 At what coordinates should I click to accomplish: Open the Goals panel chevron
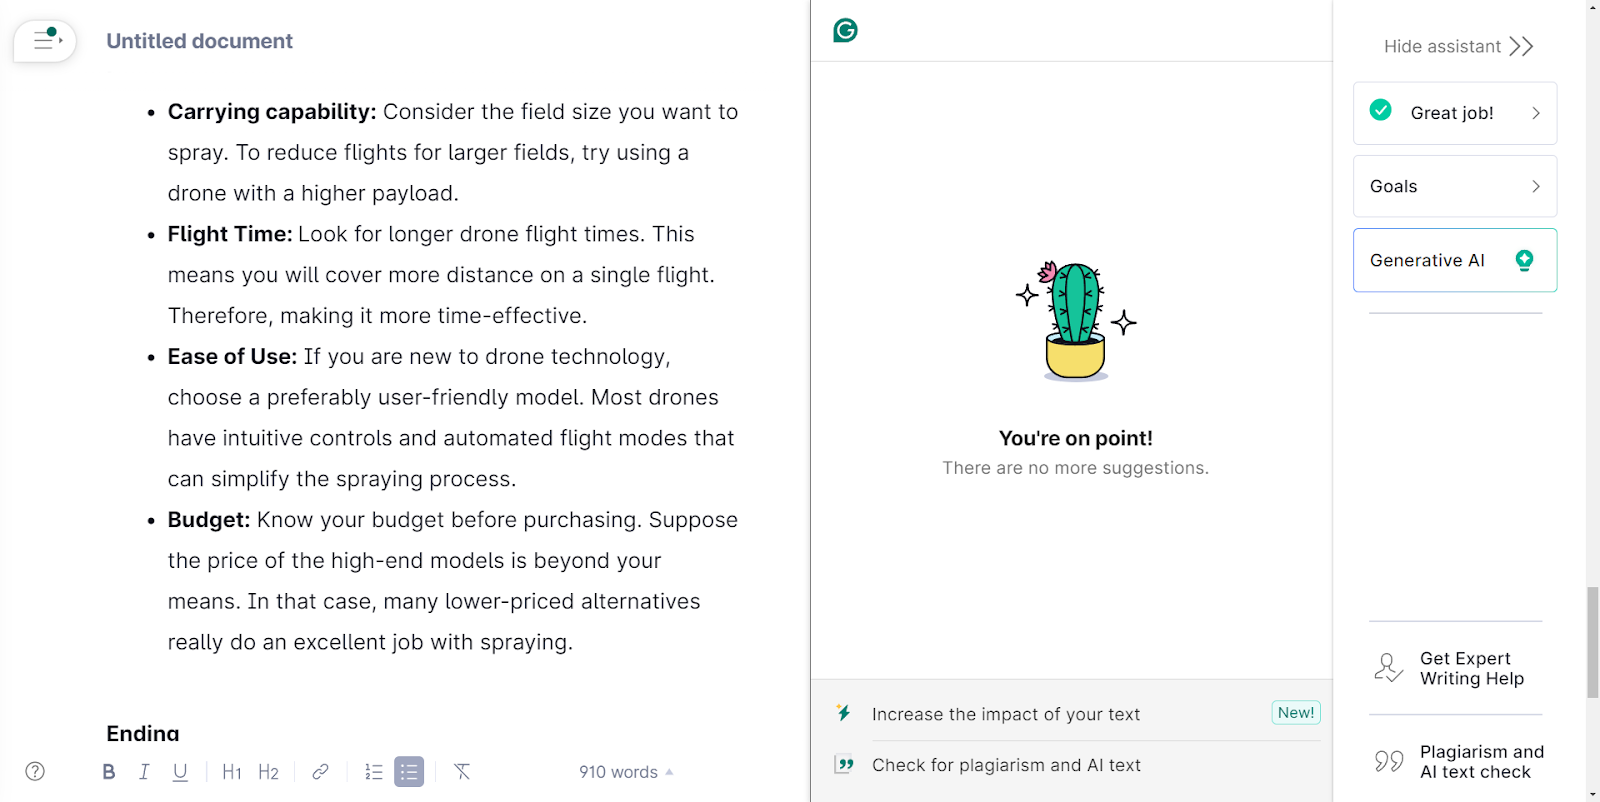(1536, 186)
